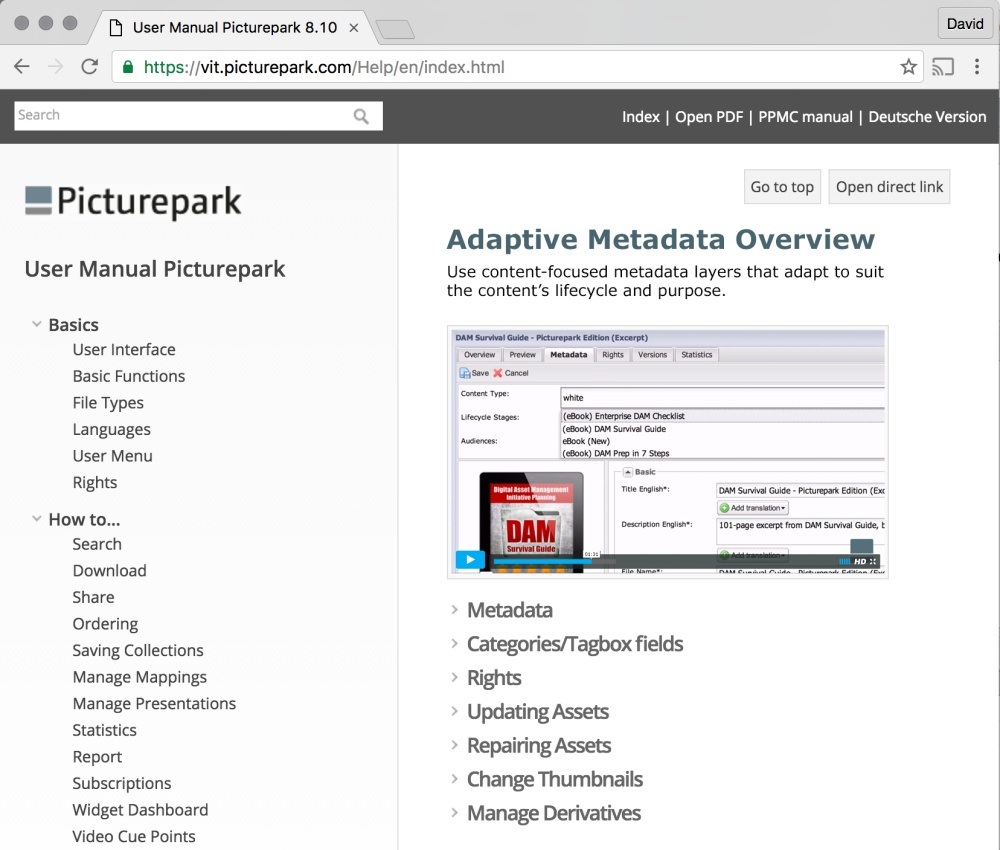Click the Cast icon in the toolbar

tap(943, 66)
